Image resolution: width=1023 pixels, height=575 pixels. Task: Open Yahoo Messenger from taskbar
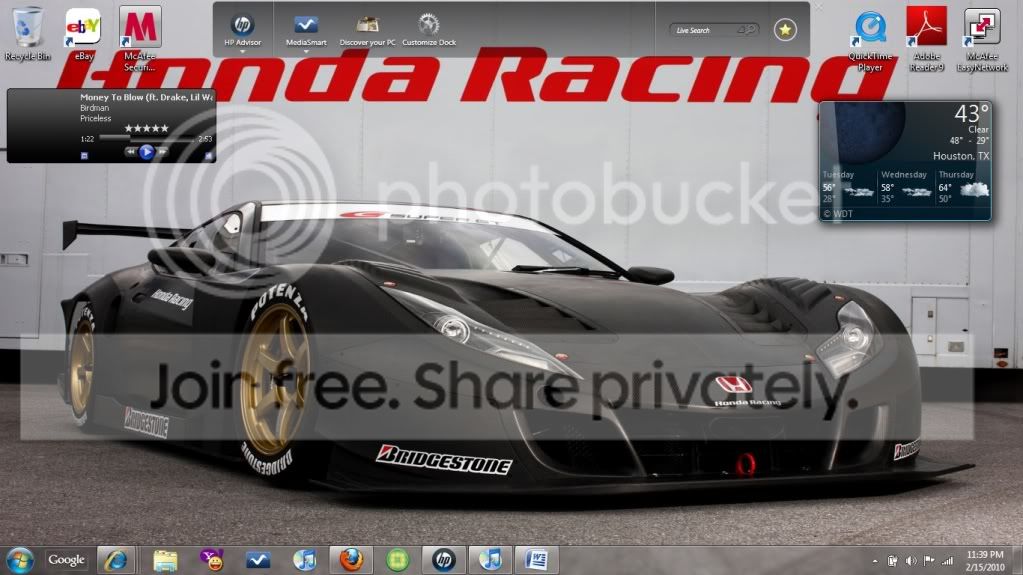click(212, 560)
